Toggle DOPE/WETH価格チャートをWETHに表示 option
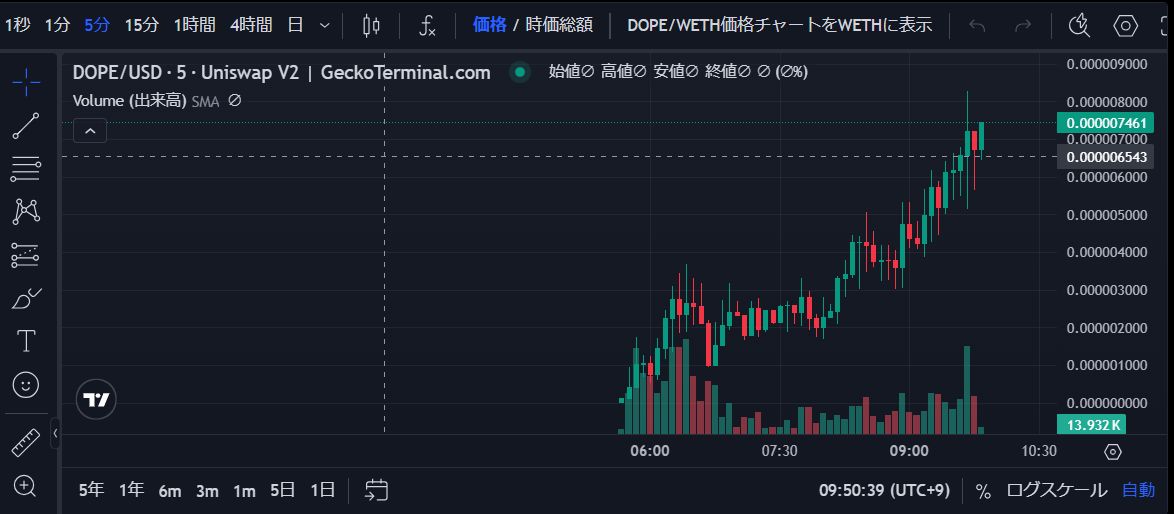Screen dimensions: 1174x514 pos(779,25)
